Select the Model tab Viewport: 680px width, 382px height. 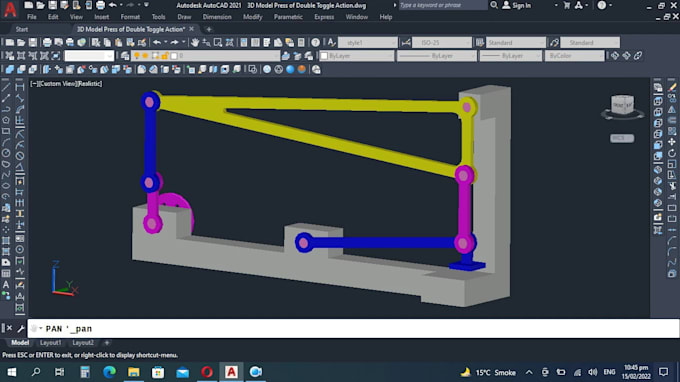pos(20,343)
